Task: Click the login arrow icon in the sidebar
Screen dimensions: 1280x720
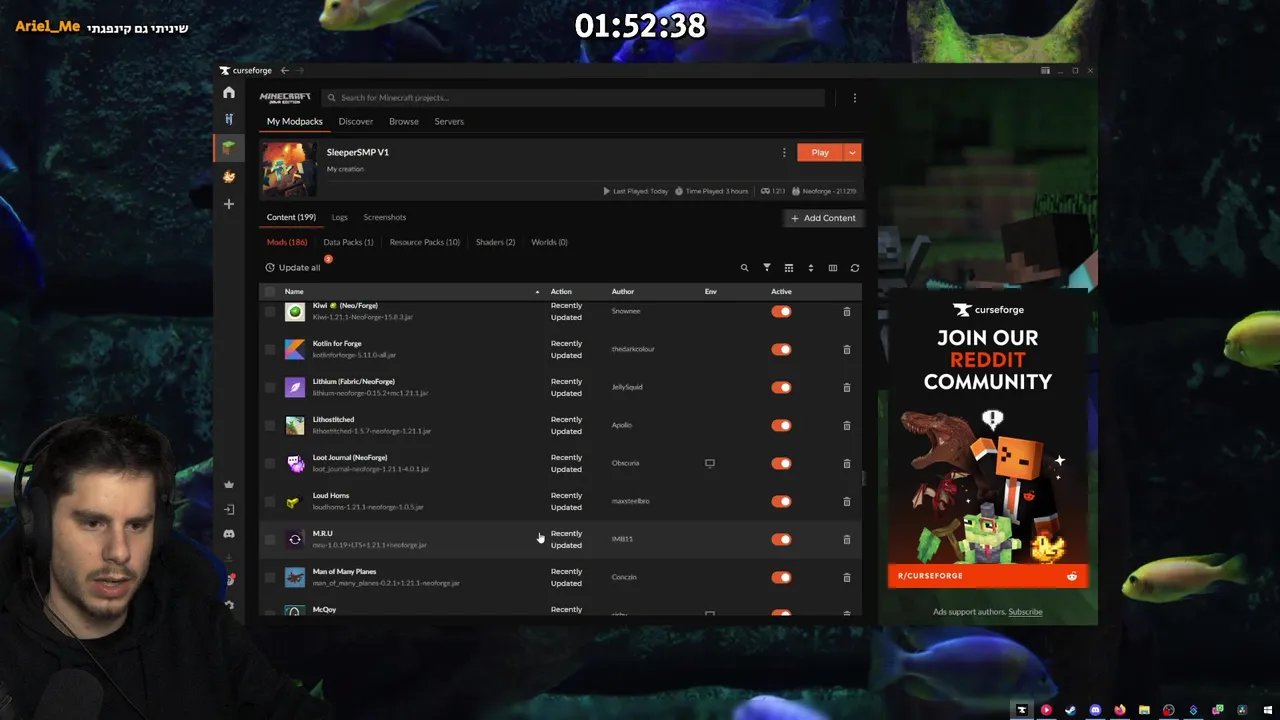Action: point(229,510)
